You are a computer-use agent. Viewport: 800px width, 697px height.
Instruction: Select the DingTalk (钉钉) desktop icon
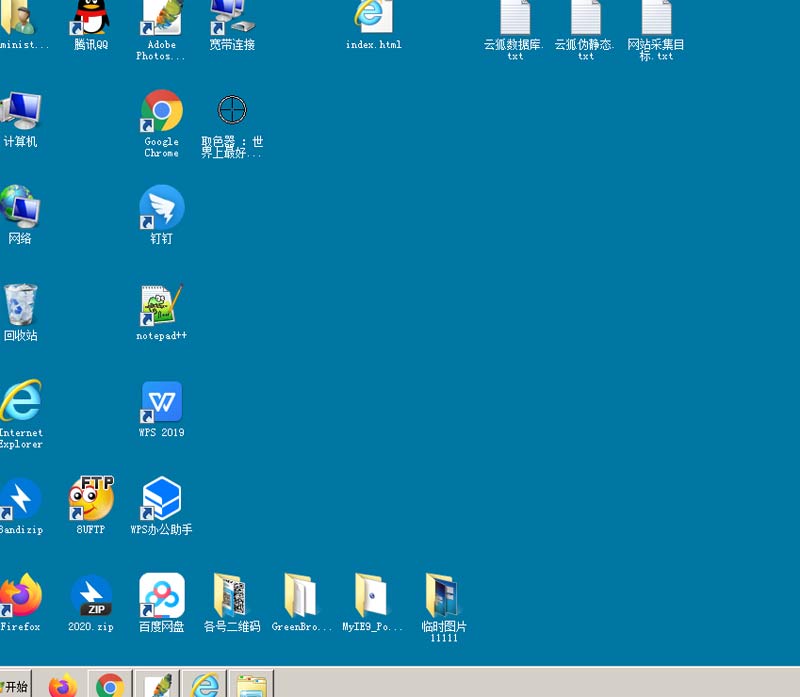161,207
